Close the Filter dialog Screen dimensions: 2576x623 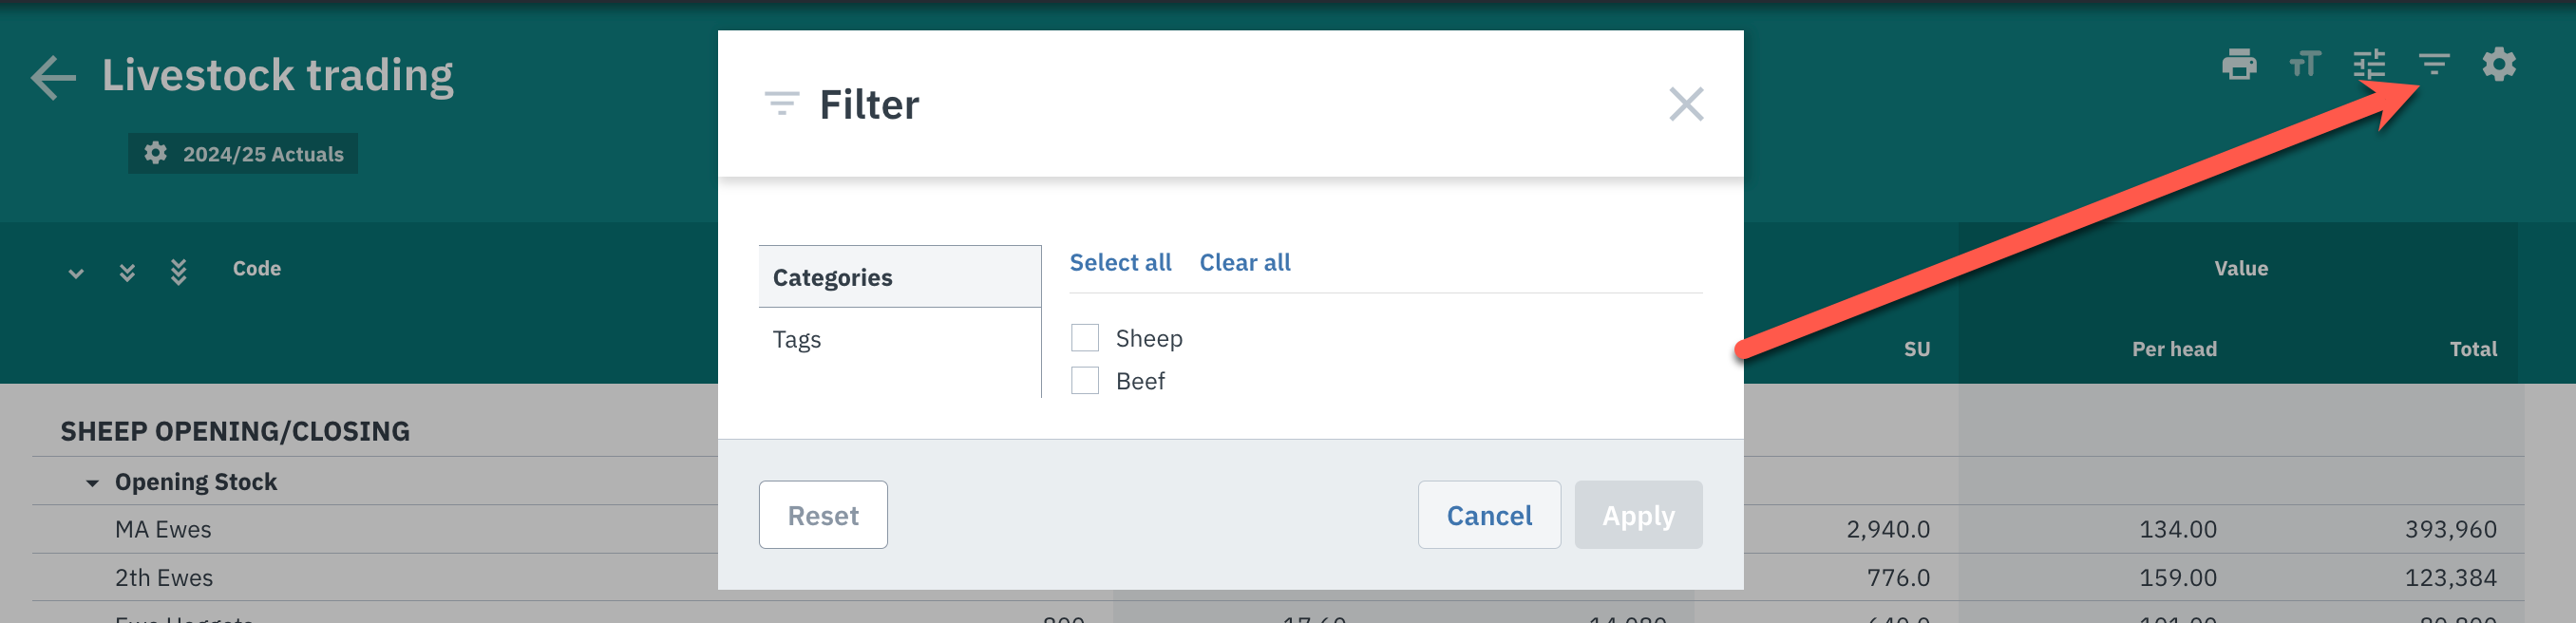pos(1686,104)
